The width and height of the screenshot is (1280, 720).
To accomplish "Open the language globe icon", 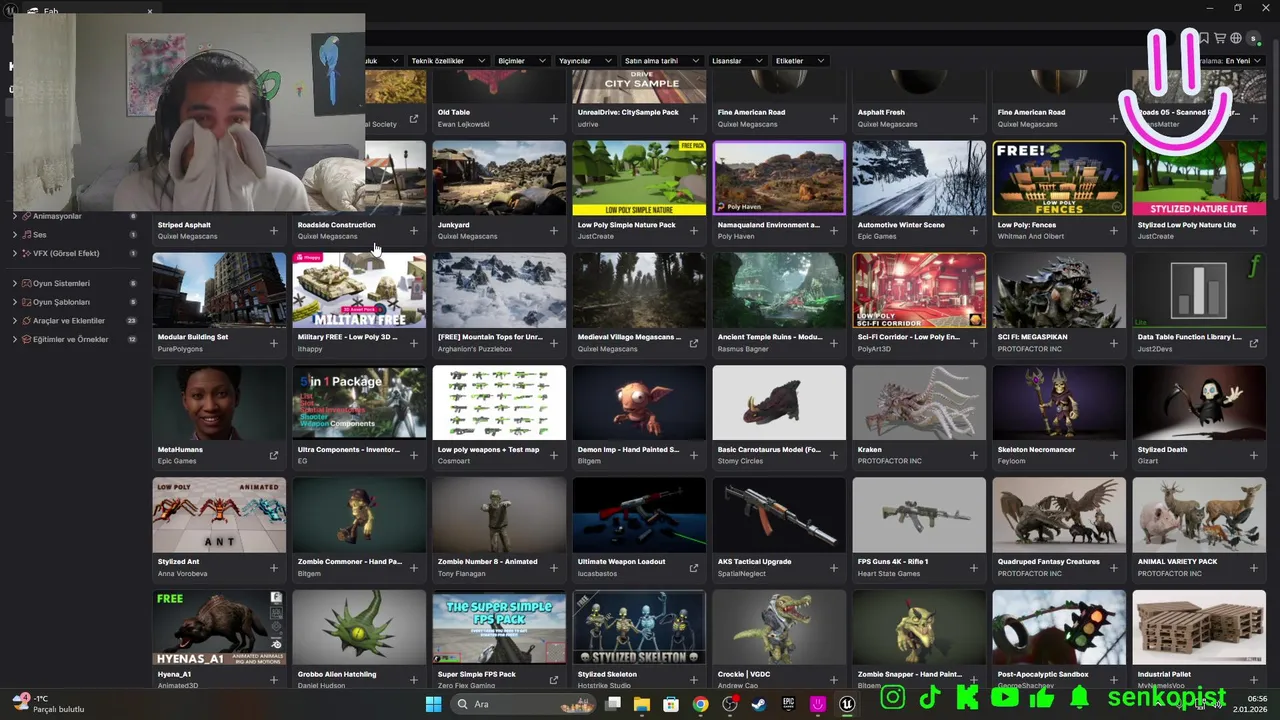I will click(1236, 38).
